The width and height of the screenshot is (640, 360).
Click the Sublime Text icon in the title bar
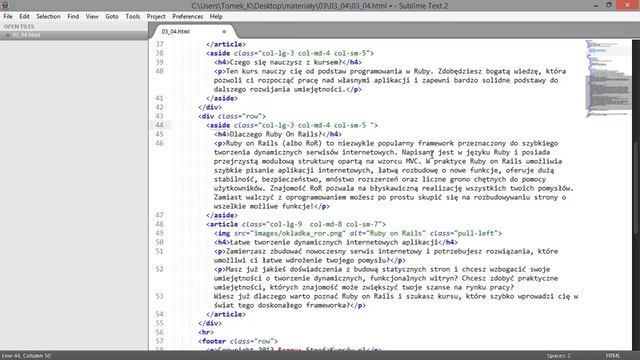tap(5, 5)
